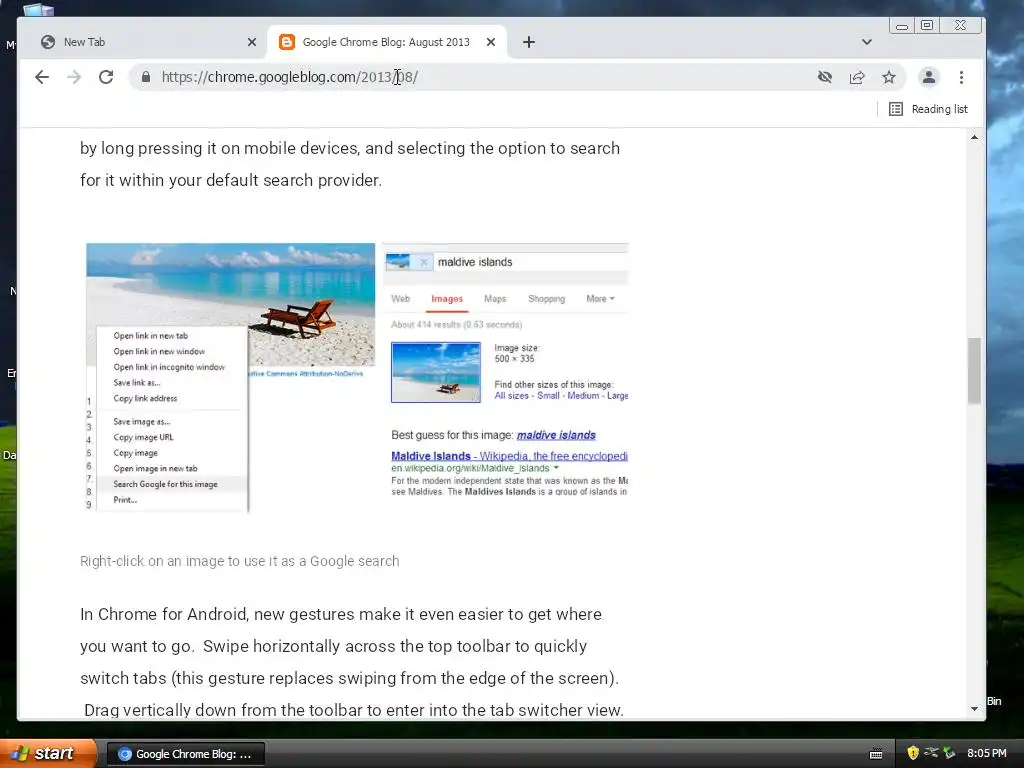Click the forward navigation arrow

point(74,77)
